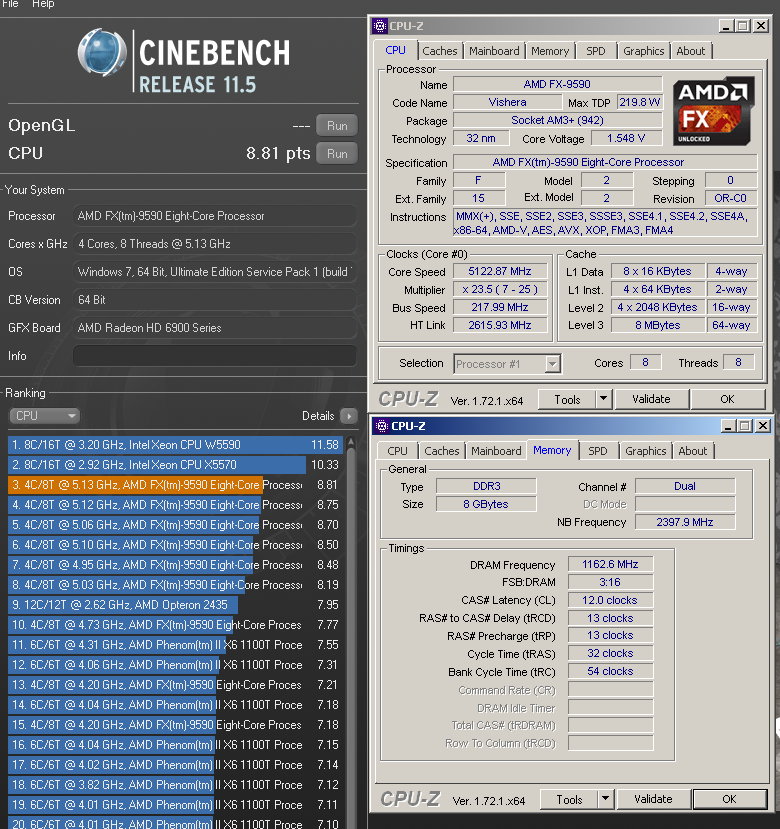780x829 pixels.
Task: Select ranking row 9 AMD Opteron 2435
Action: pyautogui.click(x=175, y=605)
